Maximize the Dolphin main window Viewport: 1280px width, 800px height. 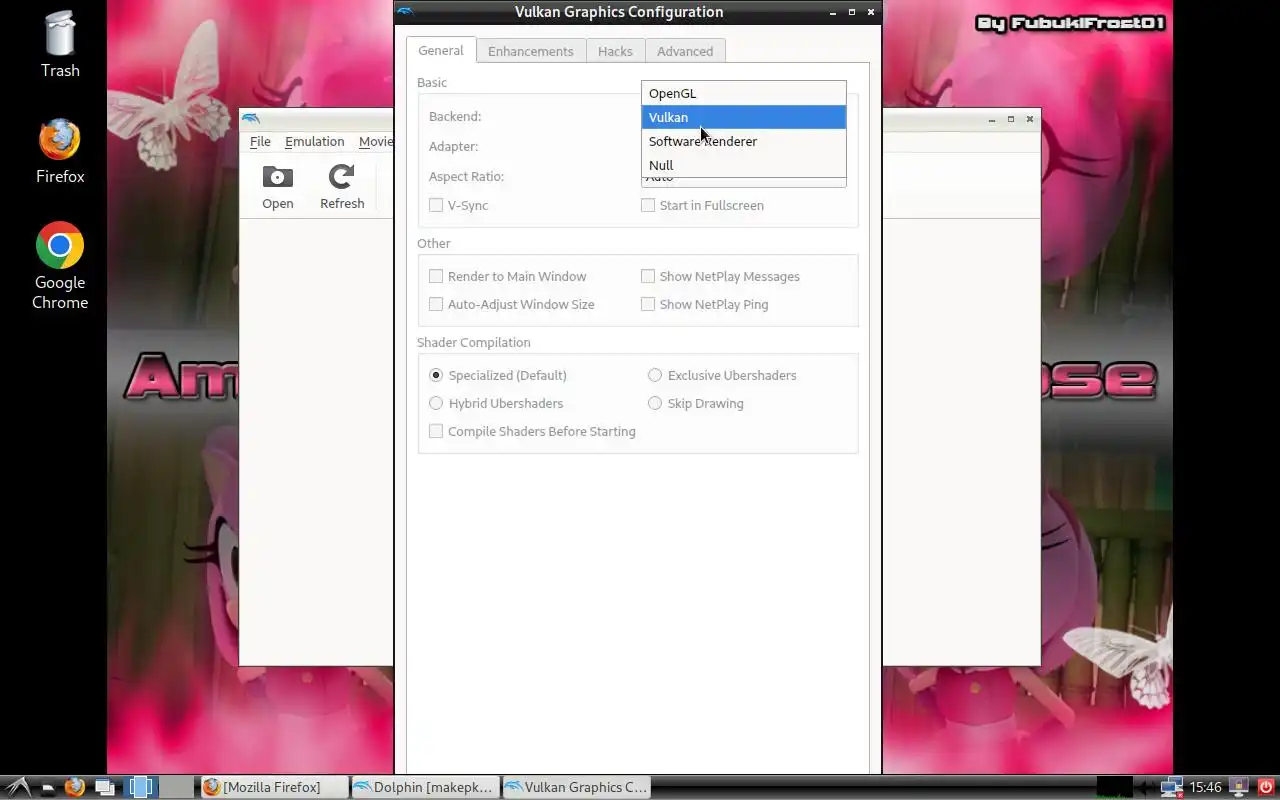[1011, 119]
